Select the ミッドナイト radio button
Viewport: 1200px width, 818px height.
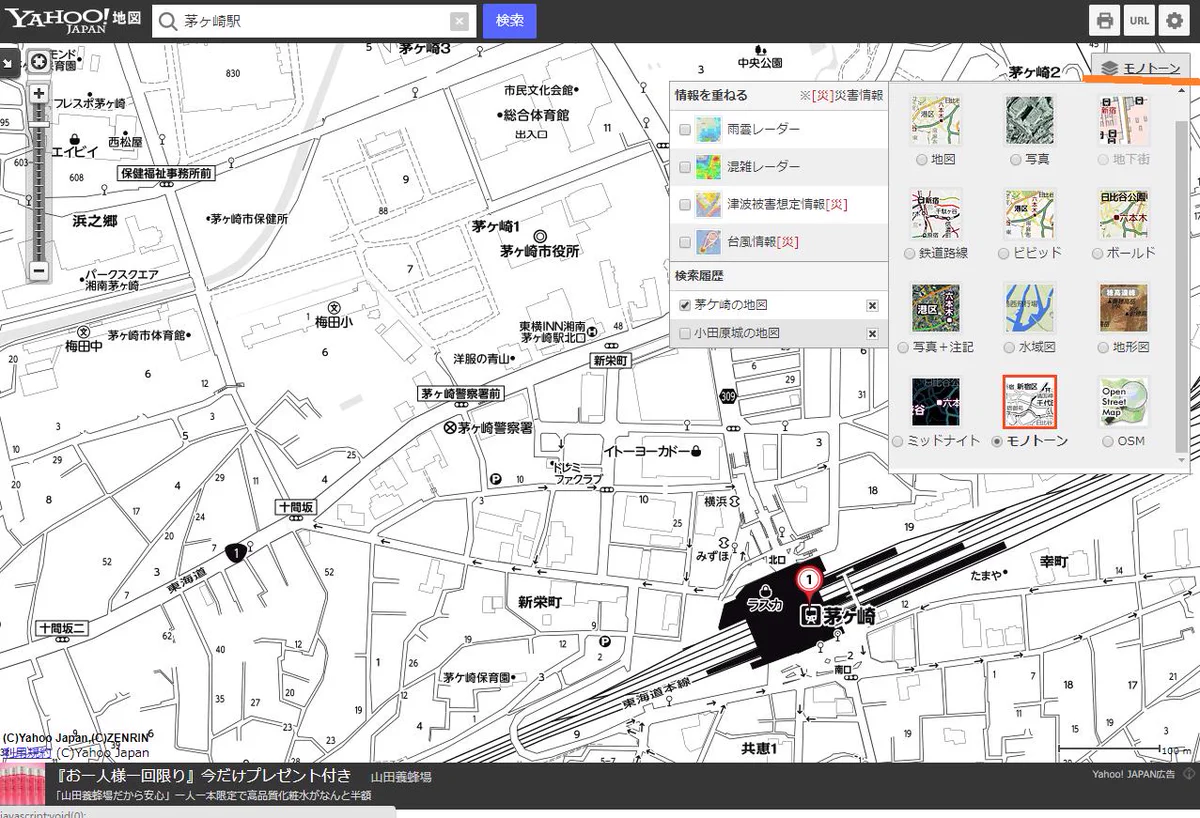coord(897,441)
